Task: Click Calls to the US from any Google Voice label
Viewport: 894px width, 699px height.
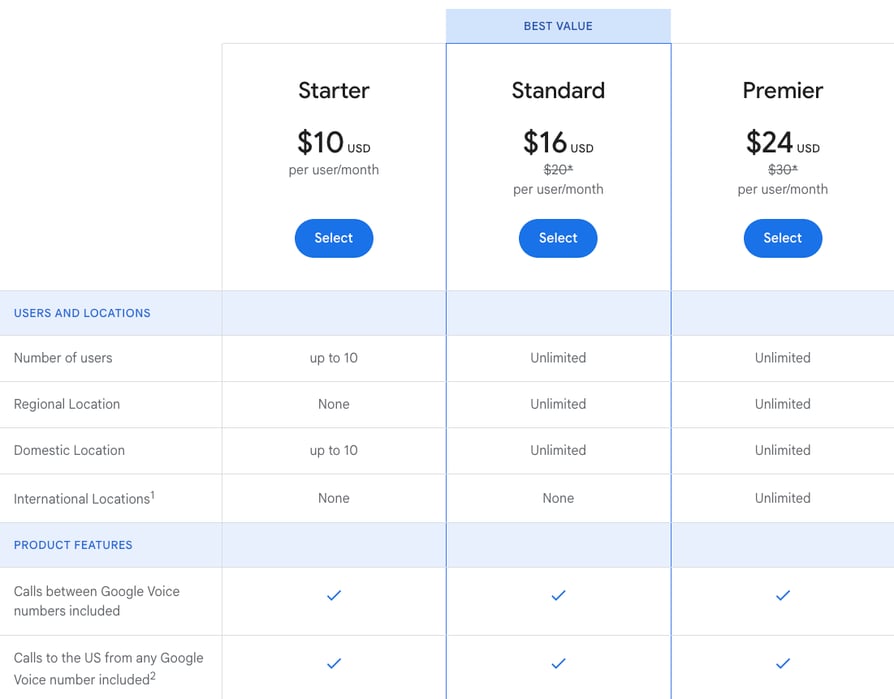Action: coord(108,668)
